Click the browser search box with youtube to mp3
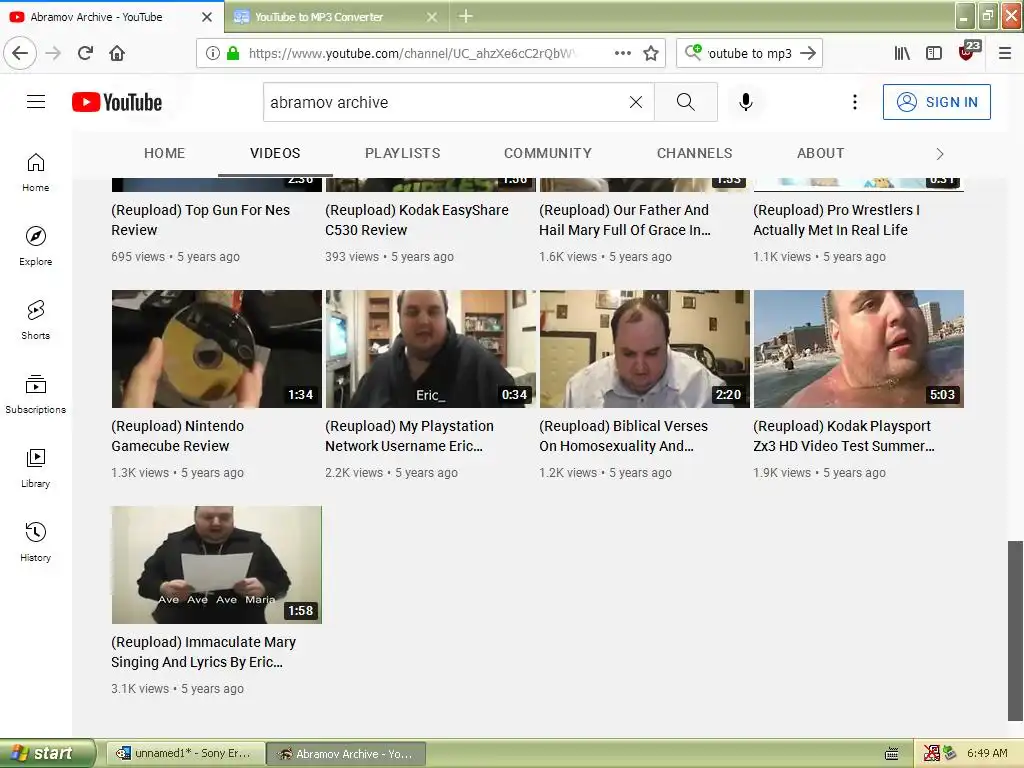 pyautogui.click(x=749, y=53)
